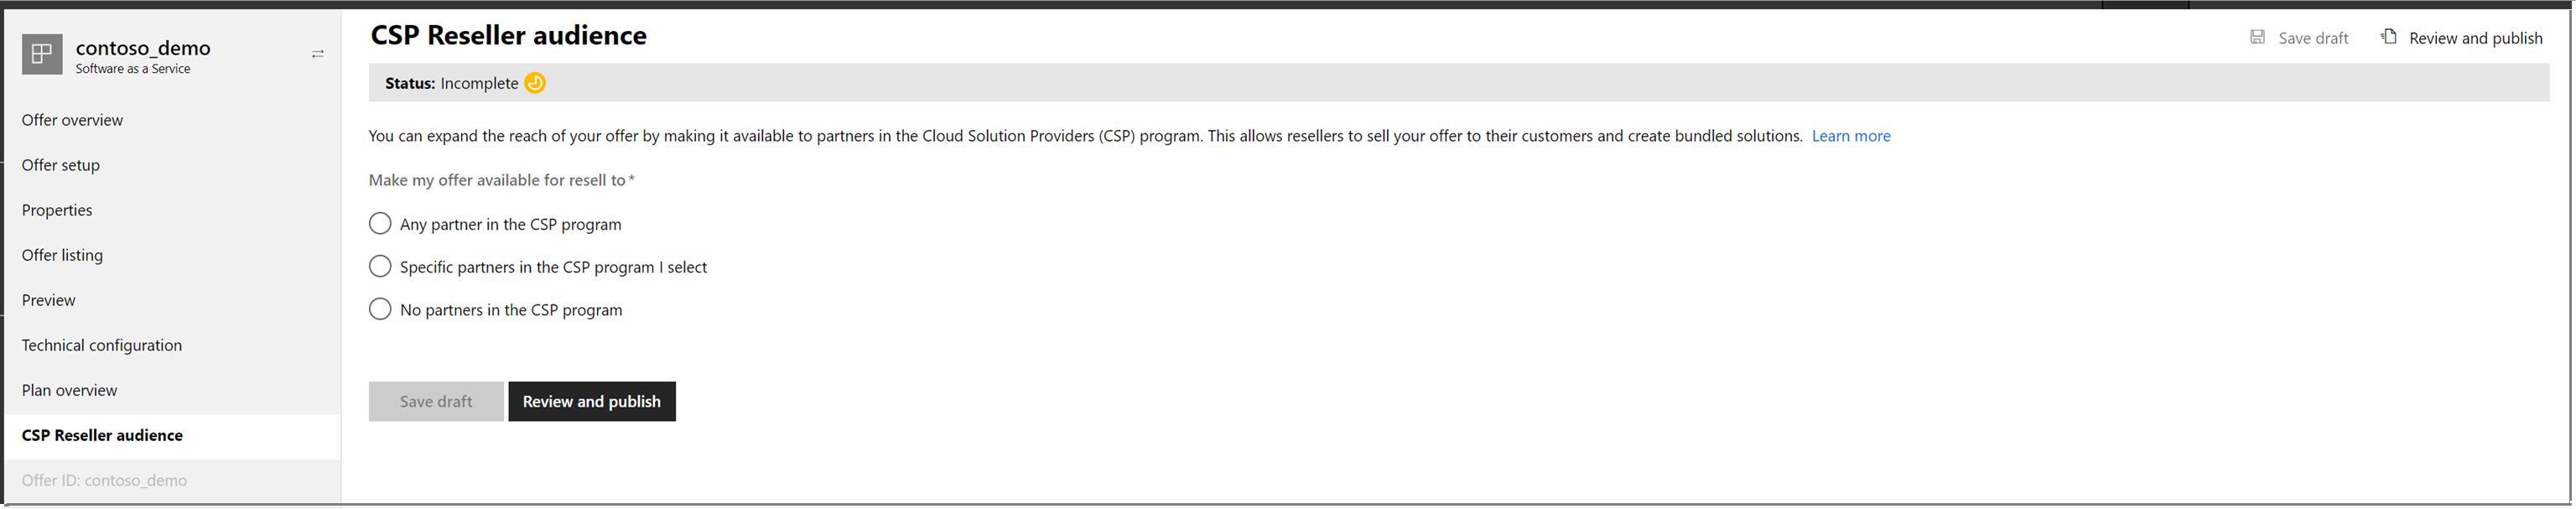This screenshot has width=2576, height=509.
Task: Click the Save draft disk icon
Action: pyautogui.click(x=2258, y=37)
